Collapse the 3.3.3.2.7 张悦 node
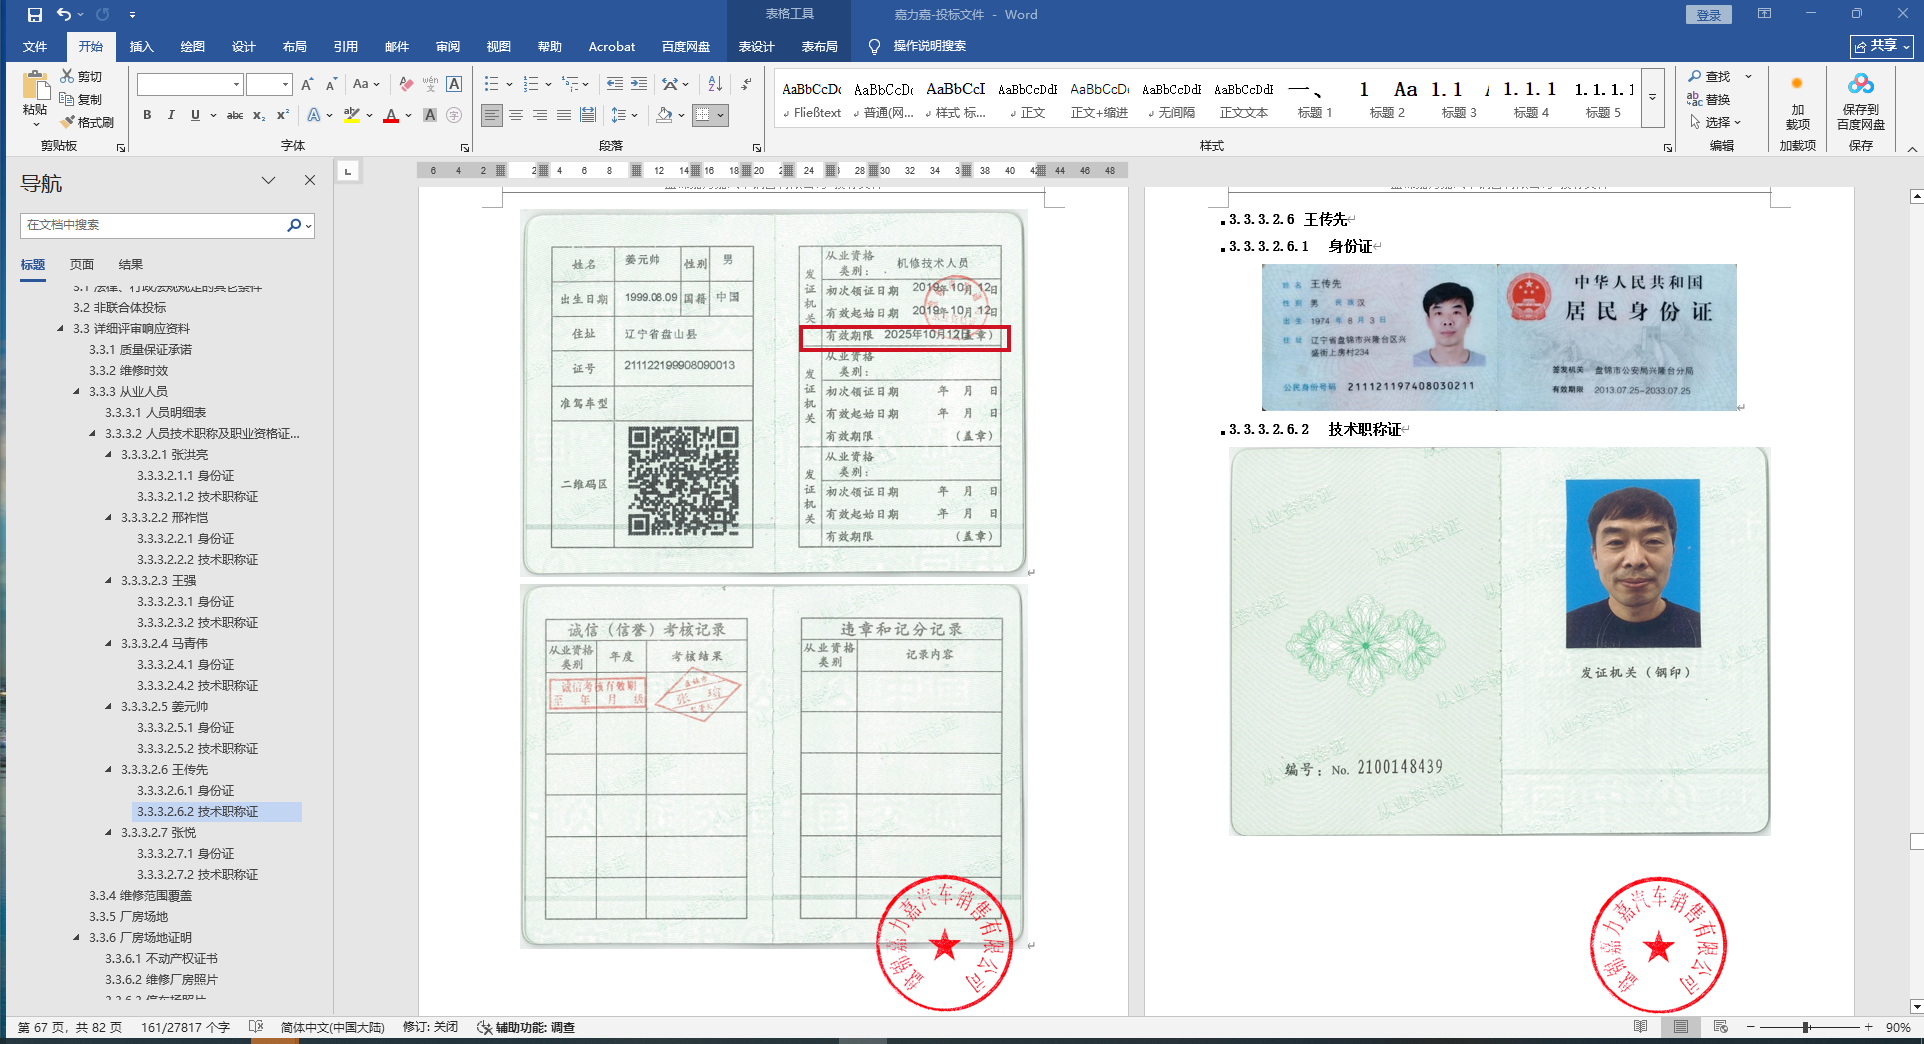1924x1044 pixels. (x=109, y=832)
